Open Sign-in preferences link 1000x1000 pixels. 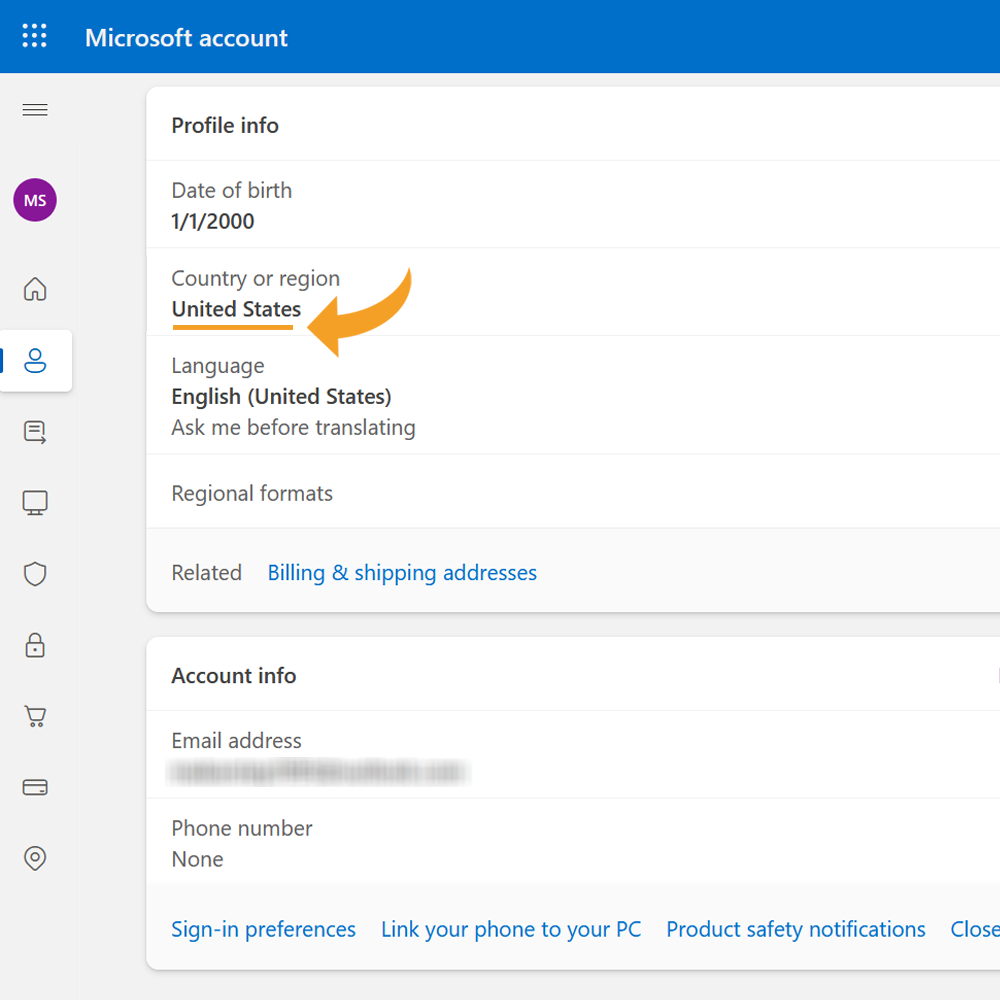coord(263,929)
